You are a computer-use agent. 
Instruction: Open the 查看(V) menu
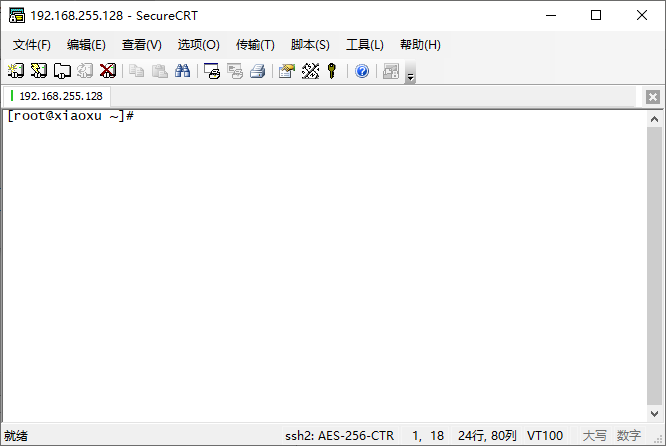pos(141,45)
